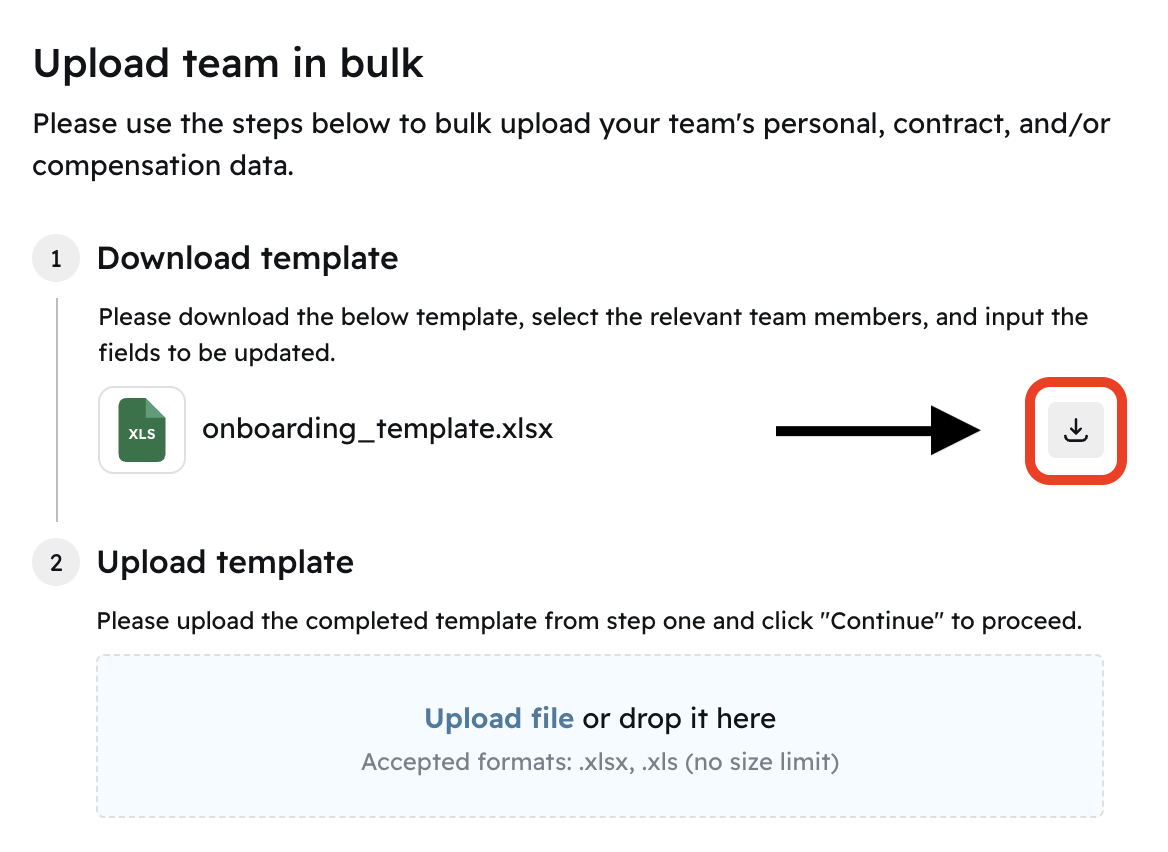Click "Please download the below template" text
This screenshot has width=1168, height=852.
pyautogui.click(x=311, y=318)
